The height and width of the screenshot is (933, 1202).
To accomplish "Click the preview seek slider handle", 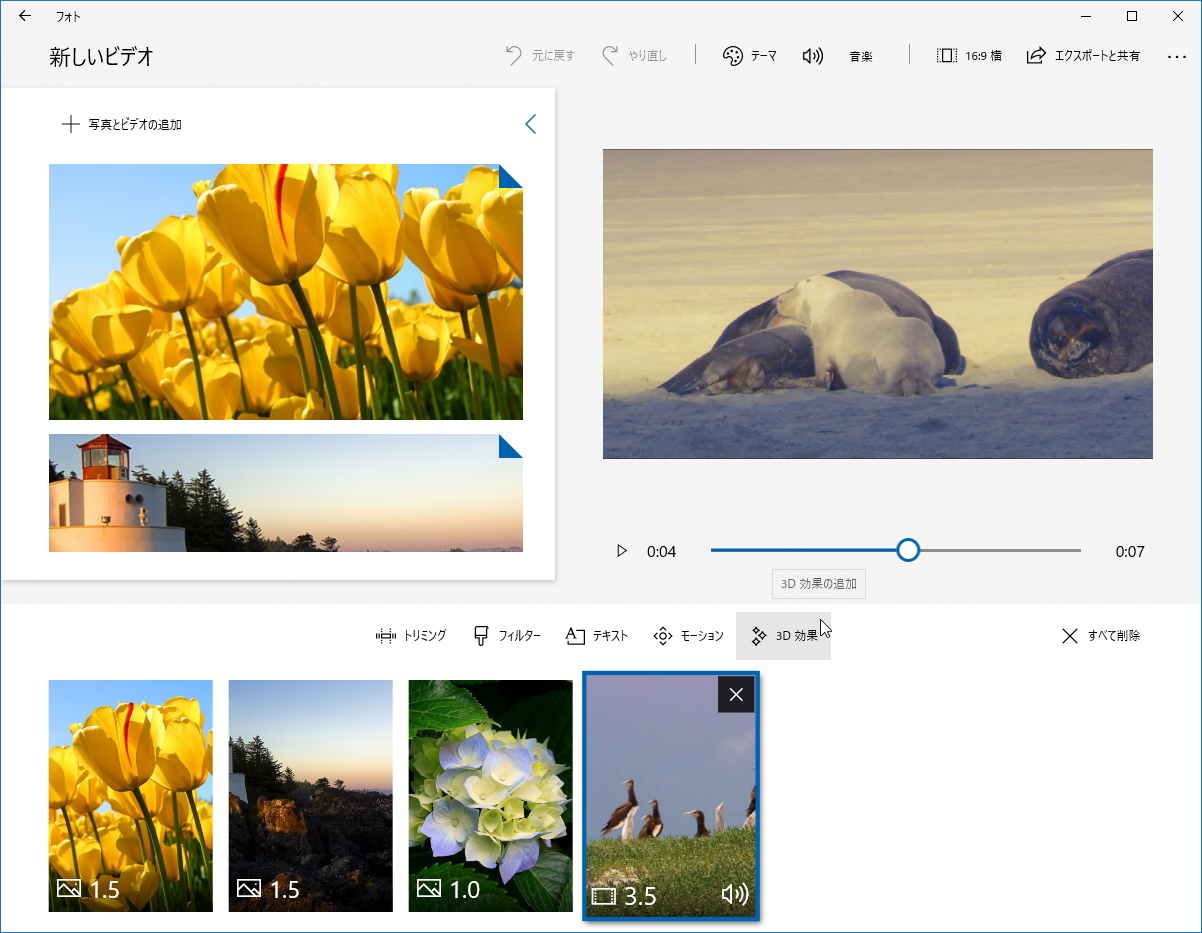I will (908, 550).
